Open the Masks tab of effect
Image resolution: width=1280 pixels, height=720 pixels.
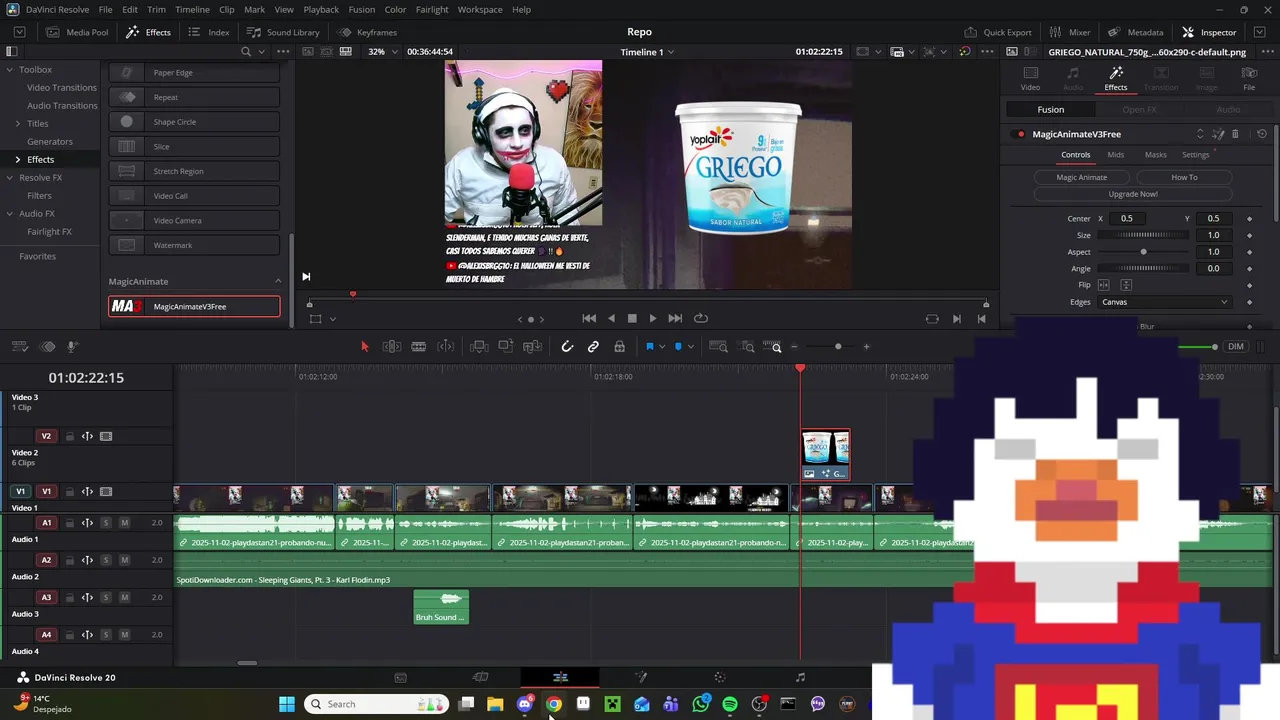tap(1155, 155)
